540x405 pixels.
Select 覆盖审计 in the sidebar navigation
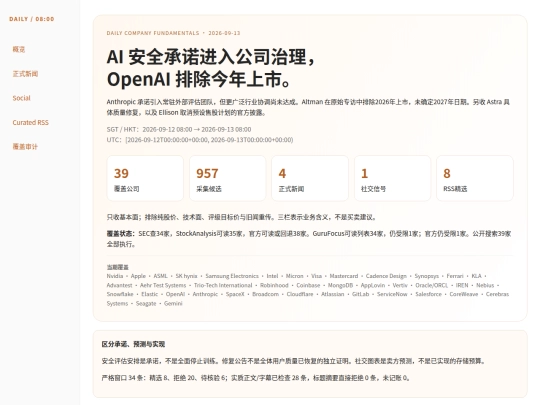coord(25,147)
